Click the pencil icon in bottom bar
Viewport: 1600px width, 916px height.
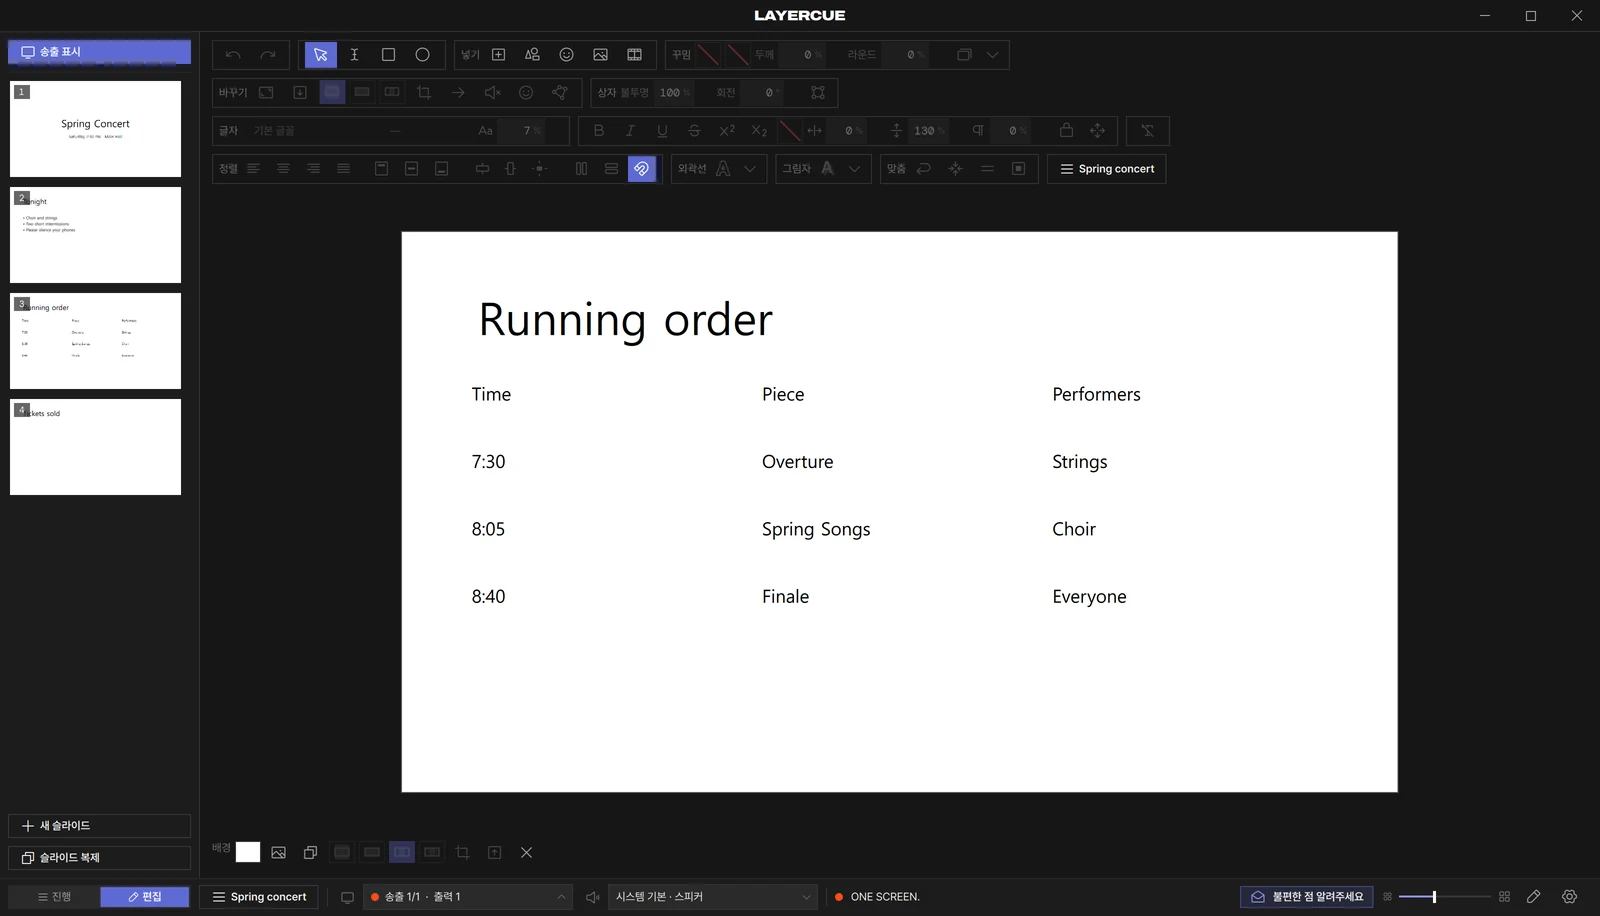1533,897
